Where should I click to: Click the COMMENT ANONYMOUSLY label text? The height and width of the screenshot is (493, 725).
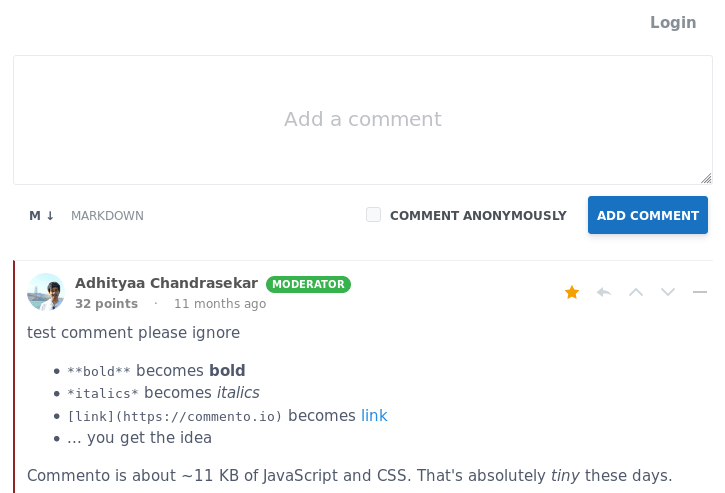[x=478, y=216]
